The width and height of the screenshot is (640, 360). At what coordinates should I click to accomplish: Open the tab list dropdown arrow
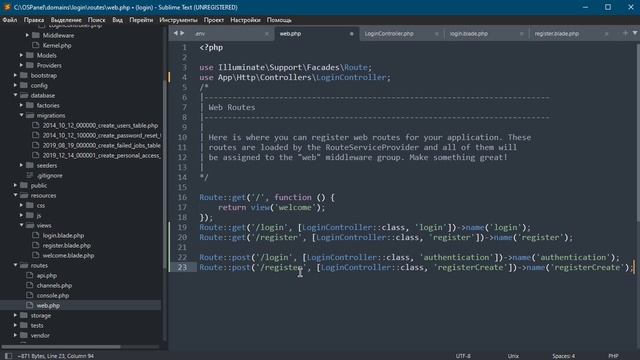click(x=635, y=33)
